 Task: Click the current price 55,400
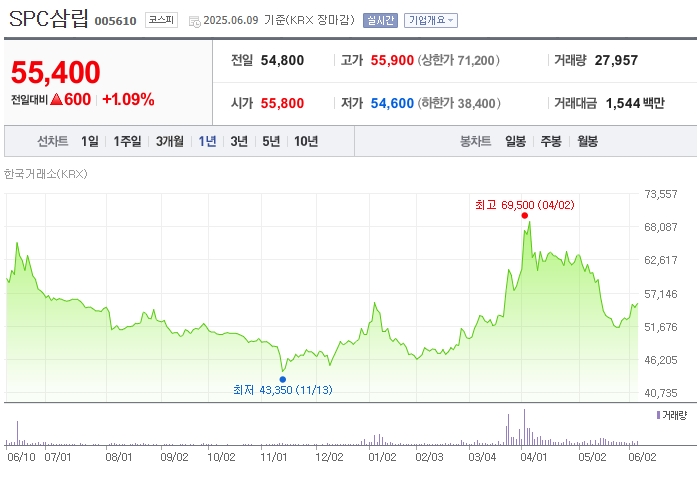tap(56, 72)
